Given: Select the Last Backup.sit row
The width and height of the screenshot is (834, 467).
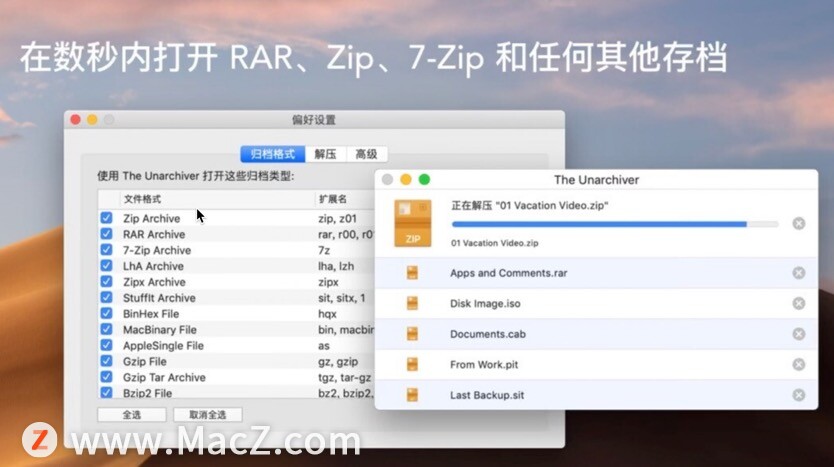Looking at the screenshot, I should pos(596,395).
